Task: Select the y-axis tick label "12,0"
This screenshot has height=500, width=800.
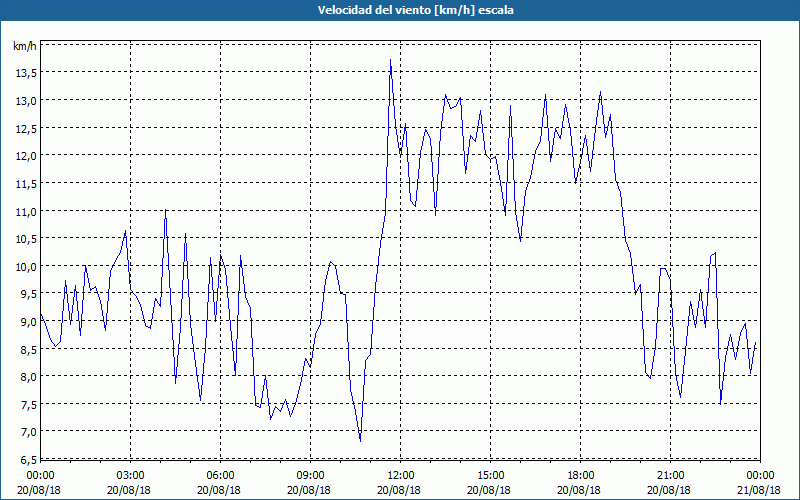Action: (x=26, y=157)
